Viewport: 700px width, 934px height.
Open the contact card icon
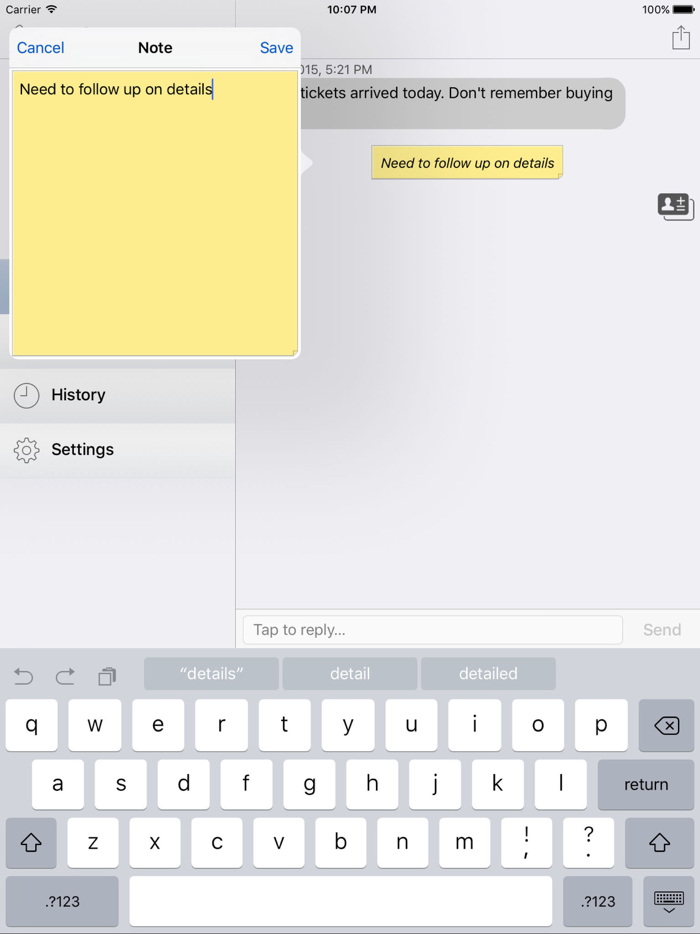(676, 207)
